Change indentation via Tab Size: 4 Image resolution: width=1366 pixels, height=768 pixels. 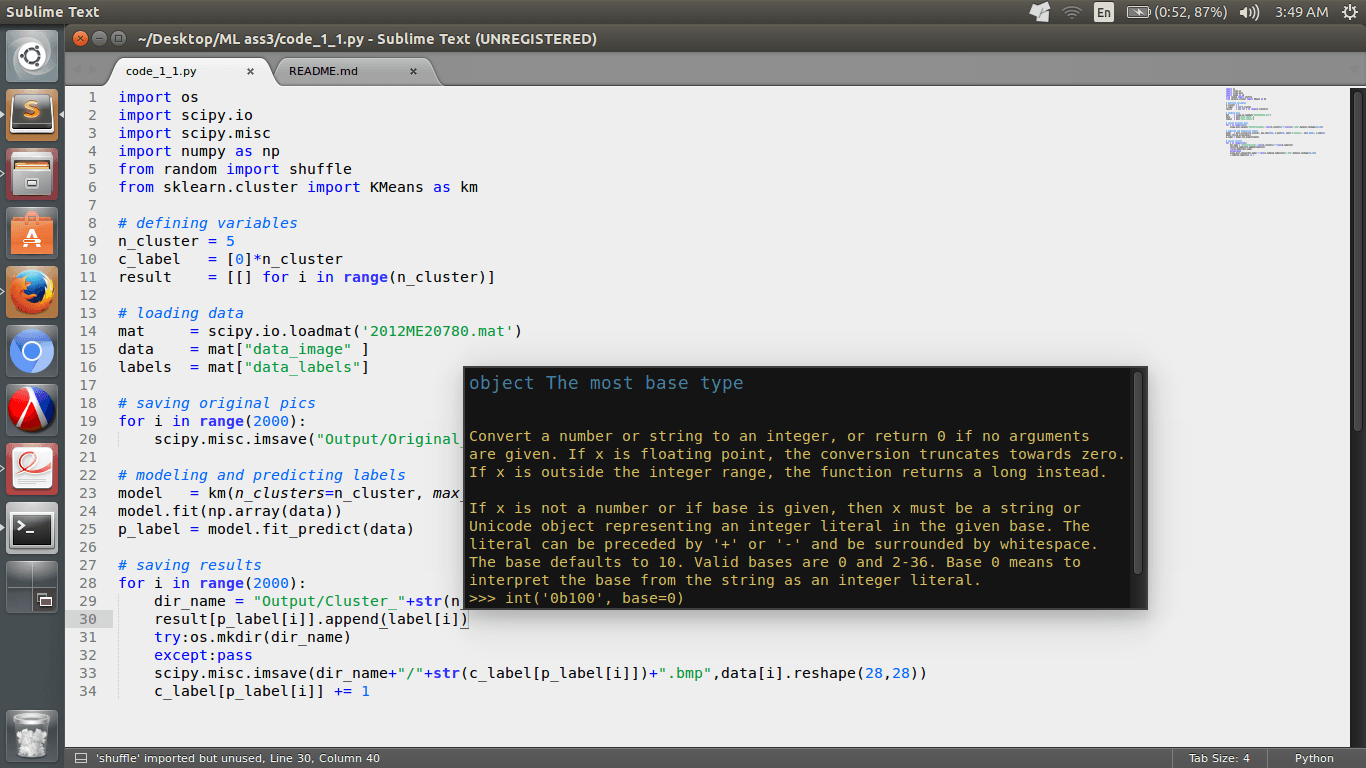(1219, 758)
